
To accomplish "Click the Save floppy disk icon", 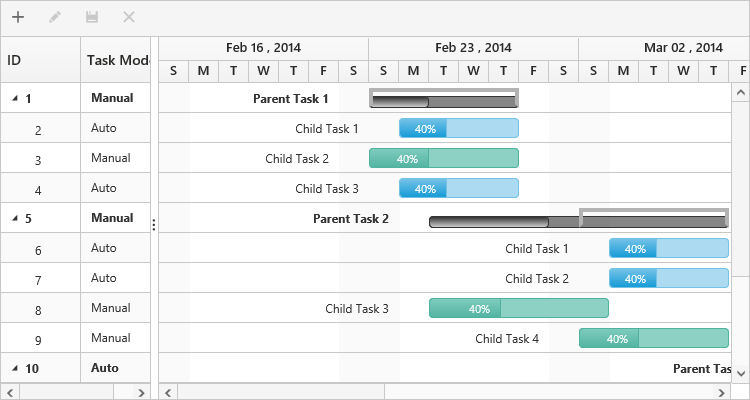I will [92, 17].
